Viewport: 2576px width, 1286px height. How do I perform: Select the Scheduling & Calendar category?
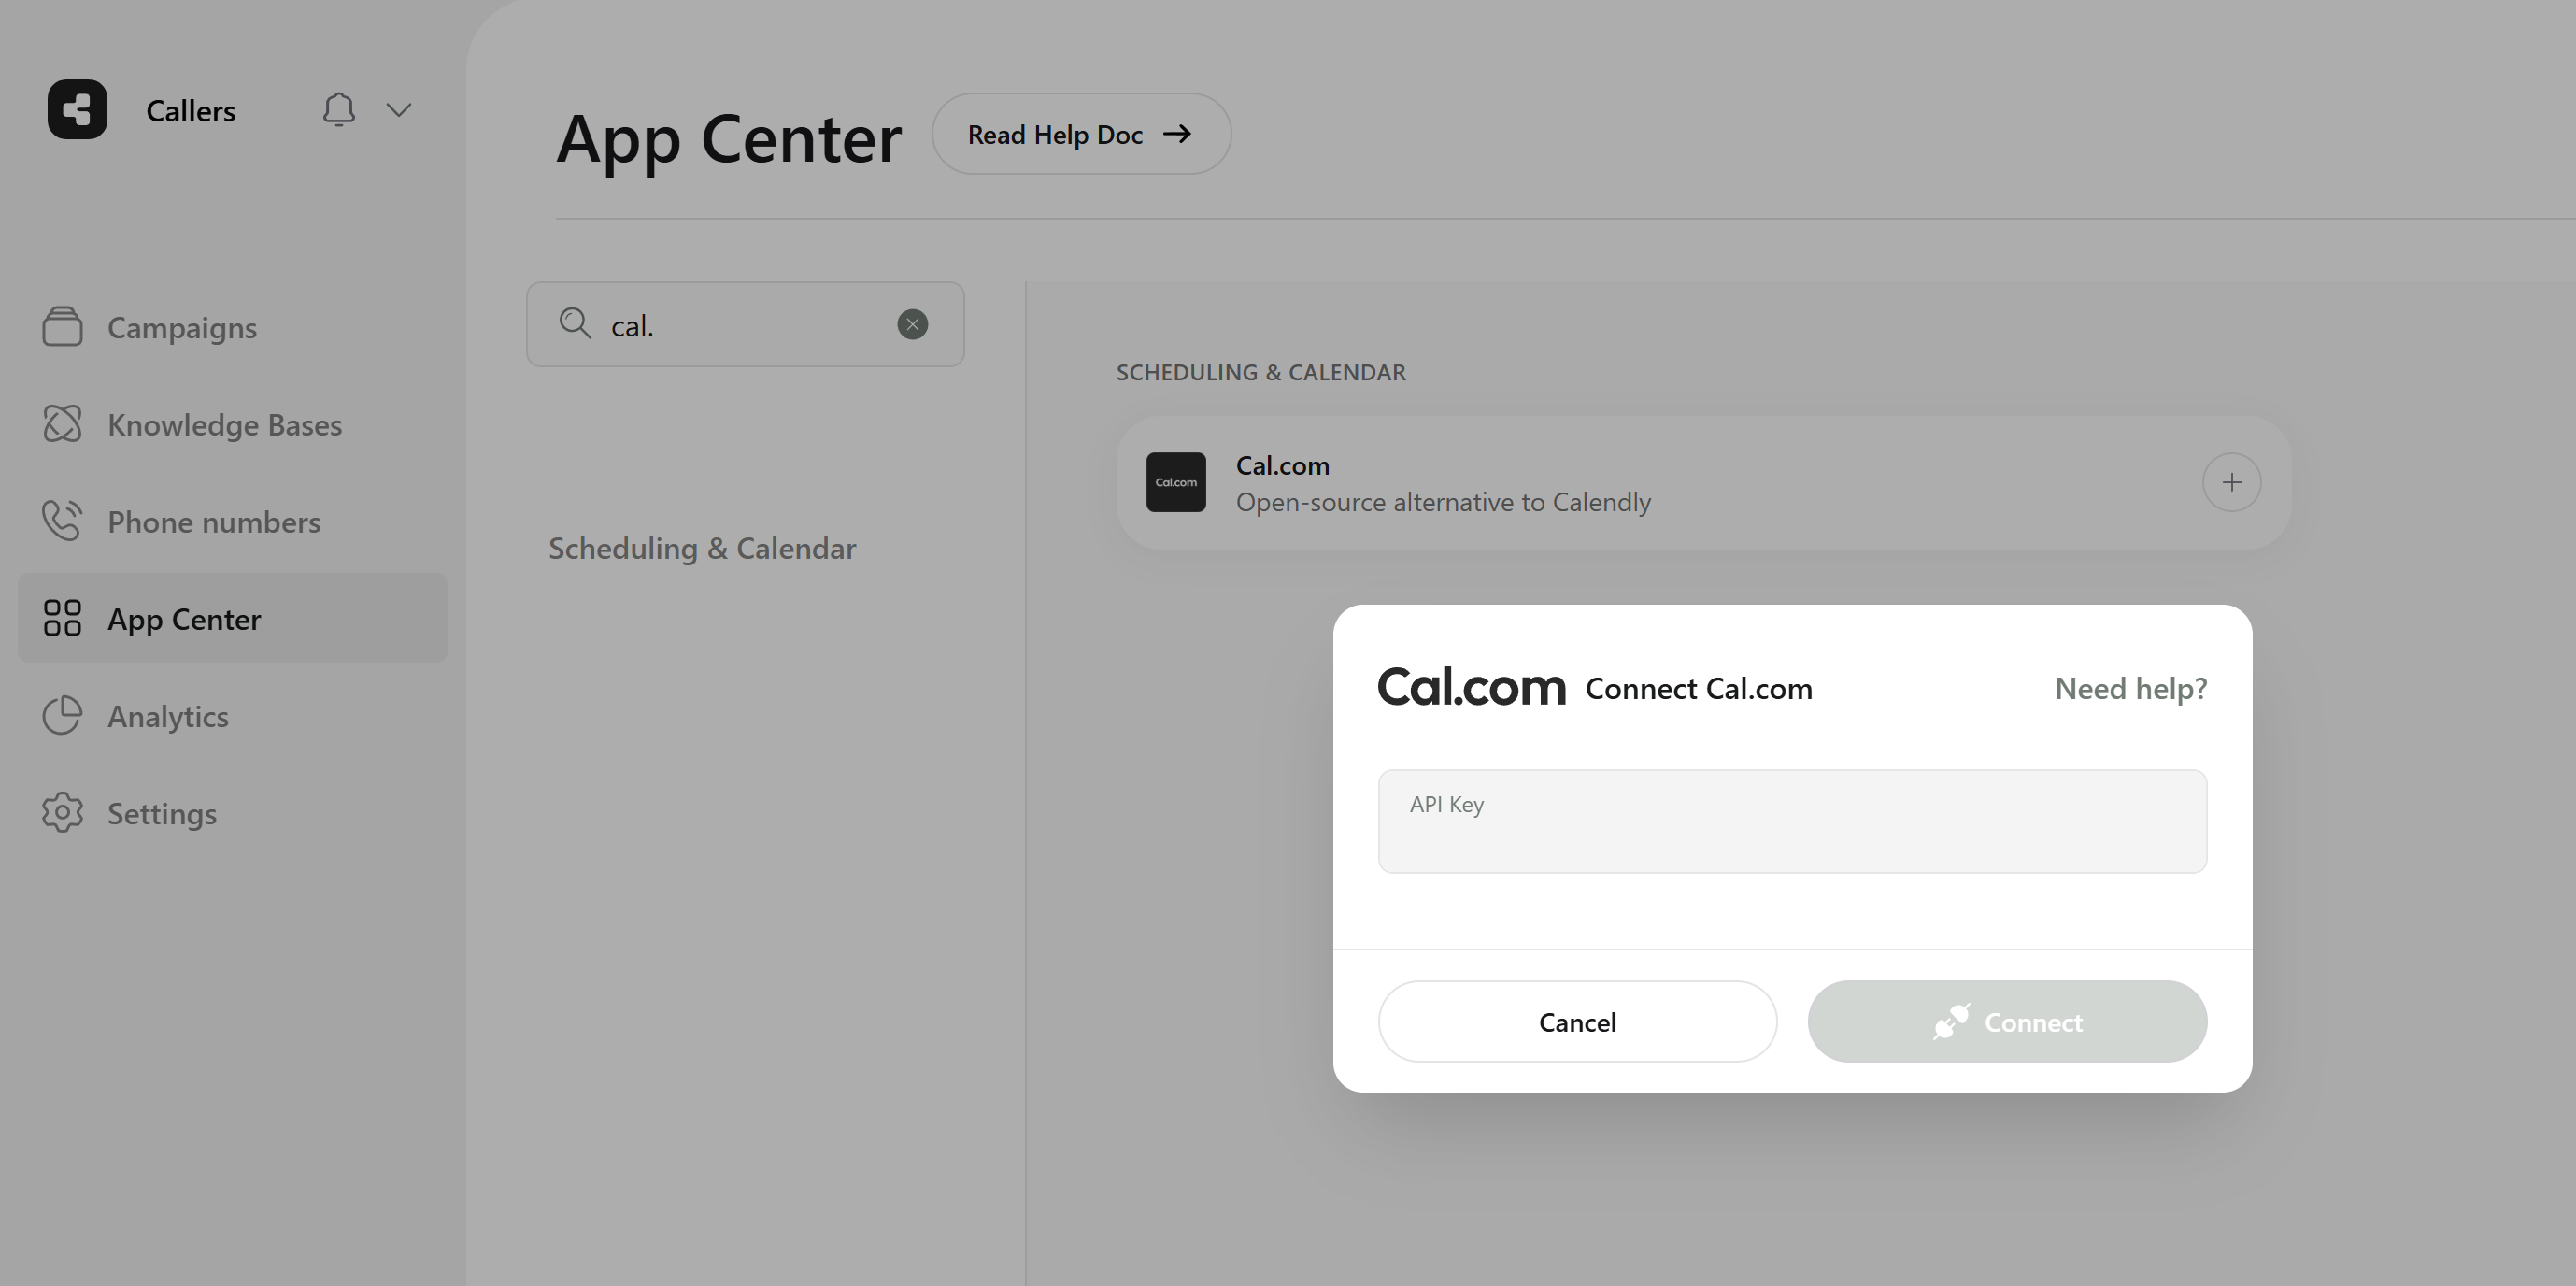[703, 547]
